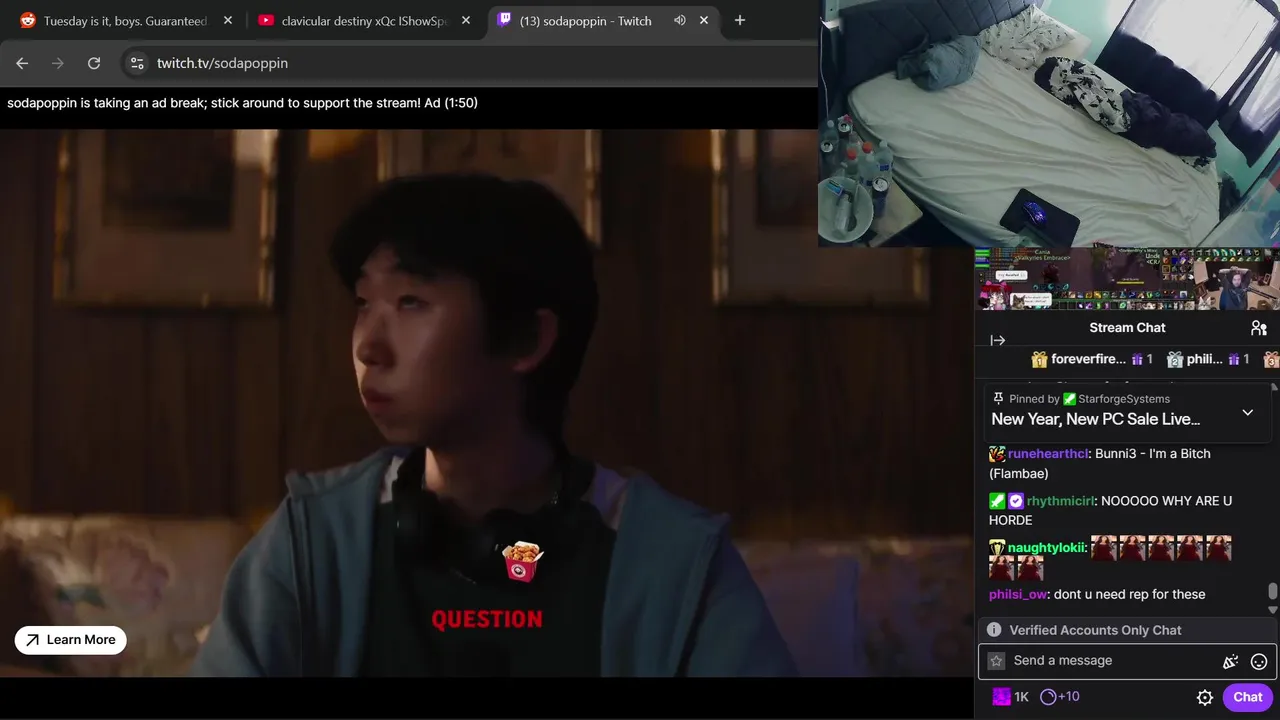Open site information icon in address bar

(137, 63)
